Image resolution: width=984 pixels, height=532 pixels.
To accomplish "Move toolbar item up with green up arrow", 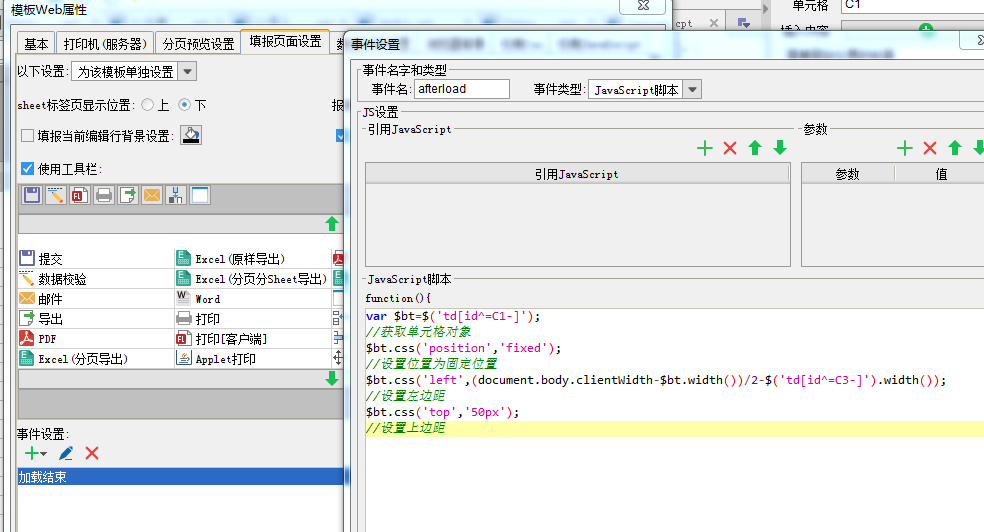I will click(332, 224).
